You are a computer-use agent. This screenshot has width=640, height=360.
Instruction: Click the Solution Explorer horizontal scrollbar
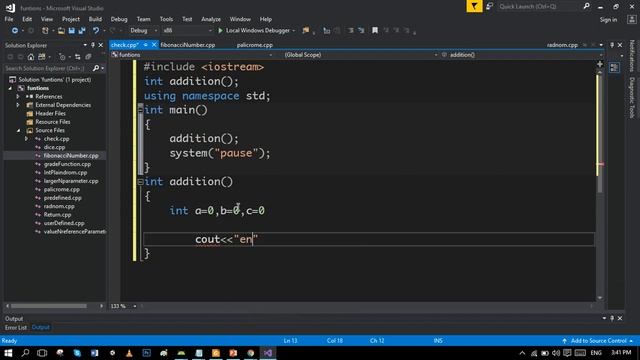click(x=49, y=306)
